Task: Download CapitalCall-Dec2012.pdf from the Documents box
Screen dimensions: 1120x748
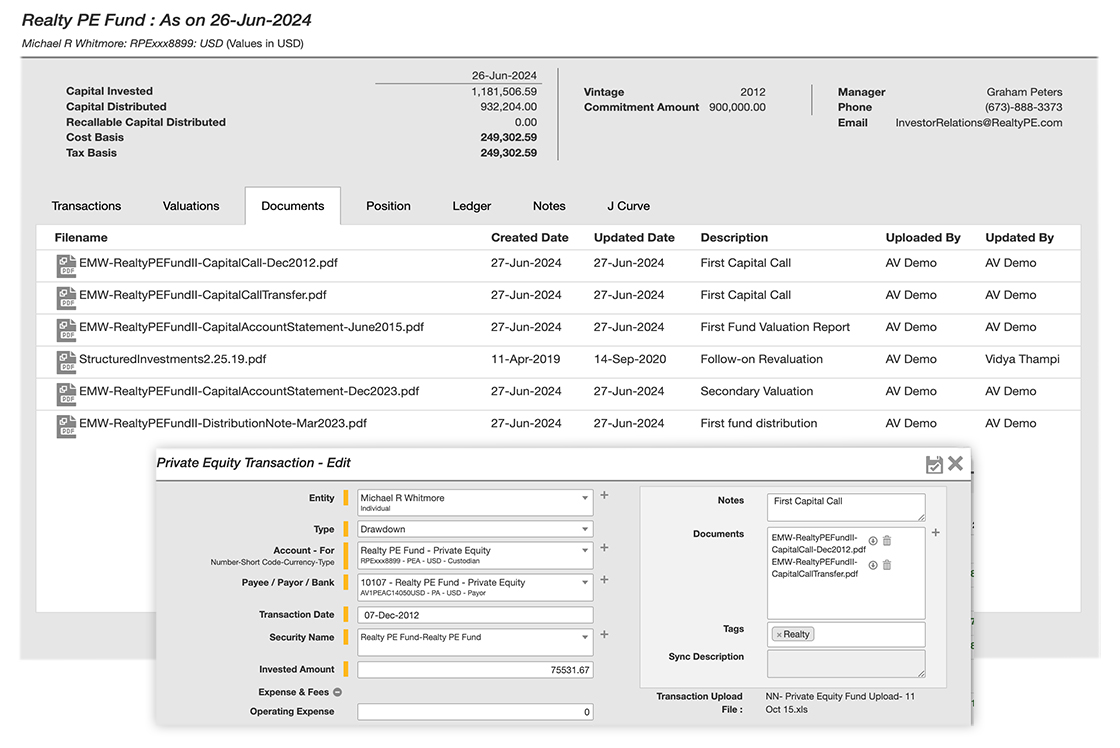Action: [x=873, y=541]
